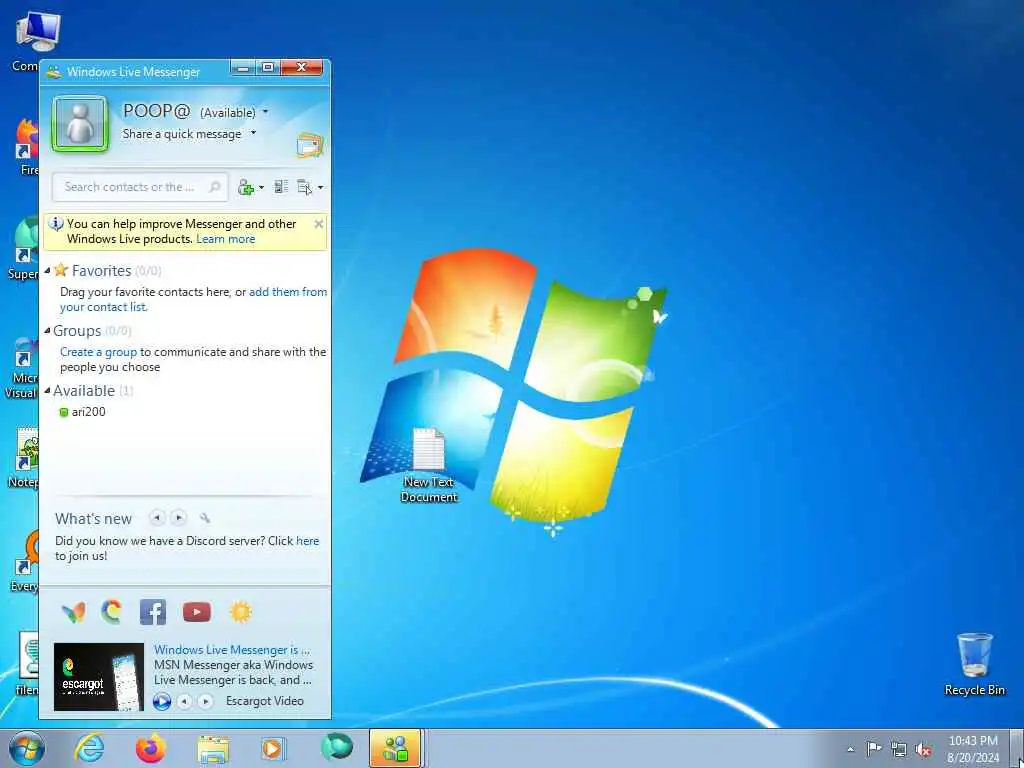Click the Create a group link
1024x768 pixels.
98,352
